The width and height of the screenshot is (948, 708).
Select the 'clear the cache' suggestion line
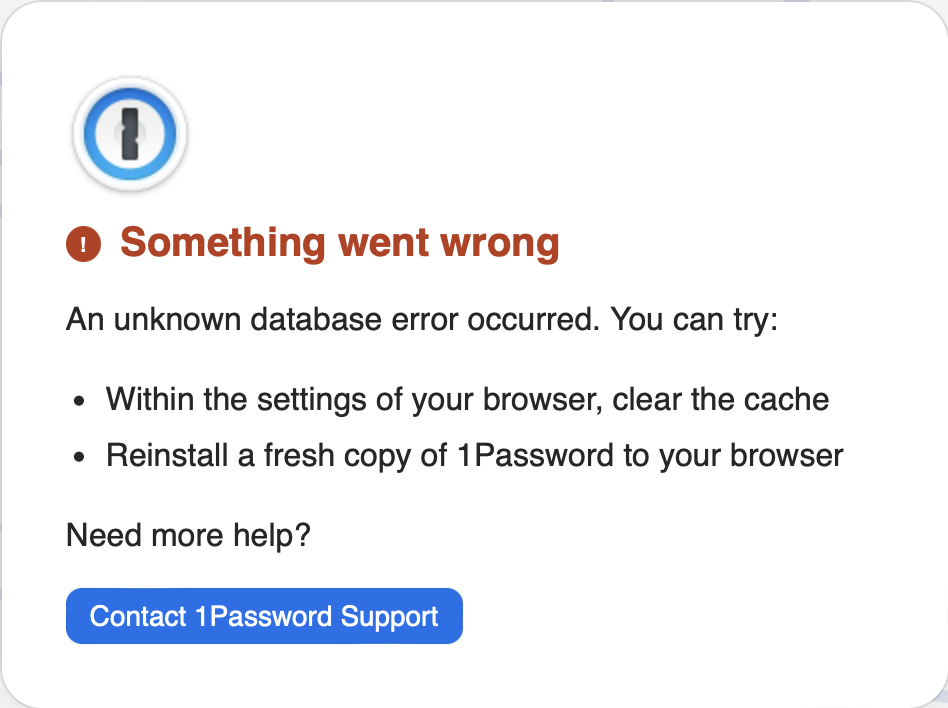pyautogui.click(x=467, y=400)
